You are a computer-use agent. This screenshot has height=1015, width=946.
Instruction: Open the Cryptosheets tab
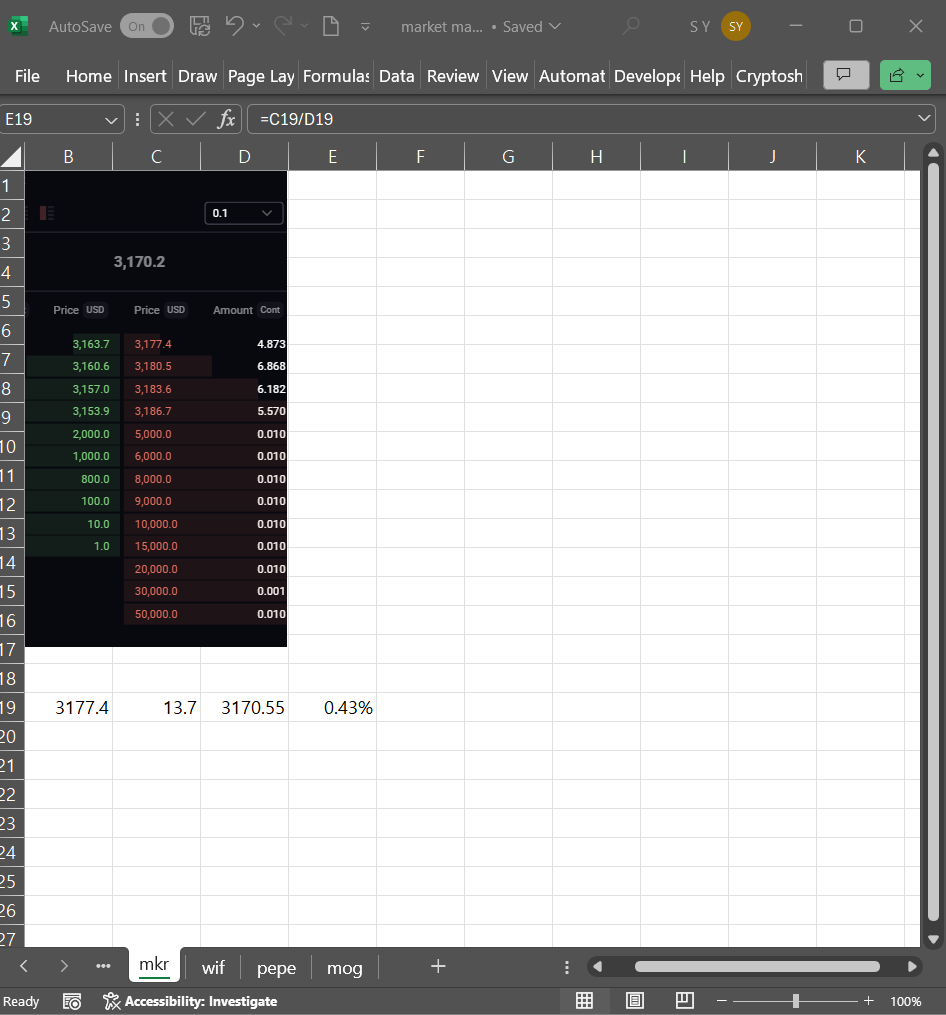[769, 76]
